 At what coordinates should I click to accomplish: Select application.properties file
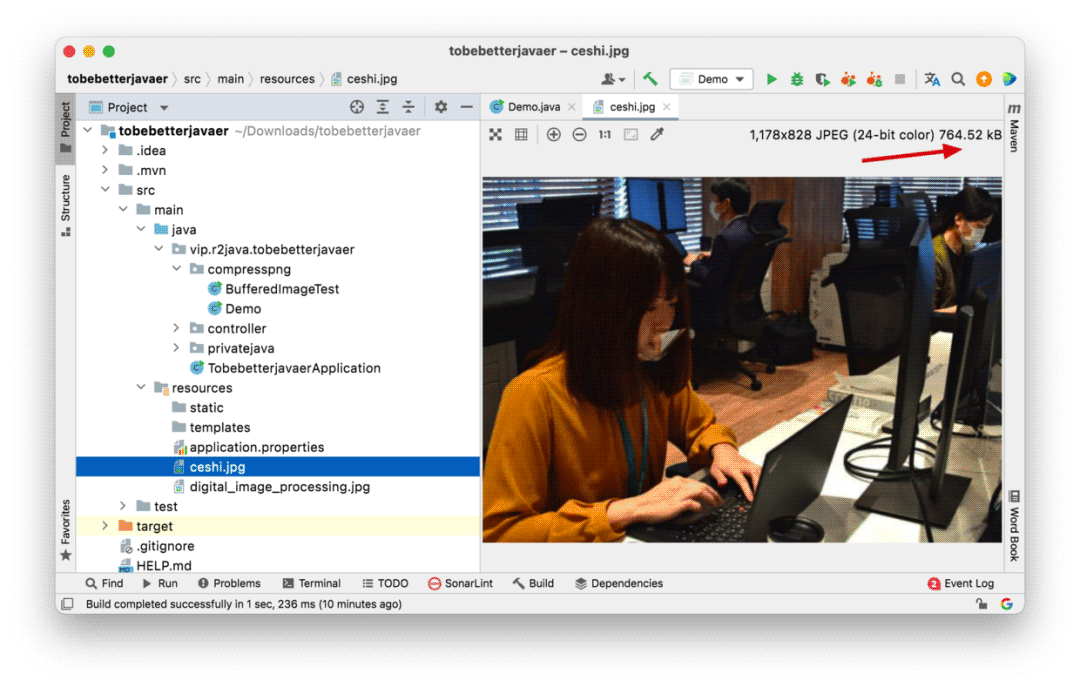pos(256,447)
